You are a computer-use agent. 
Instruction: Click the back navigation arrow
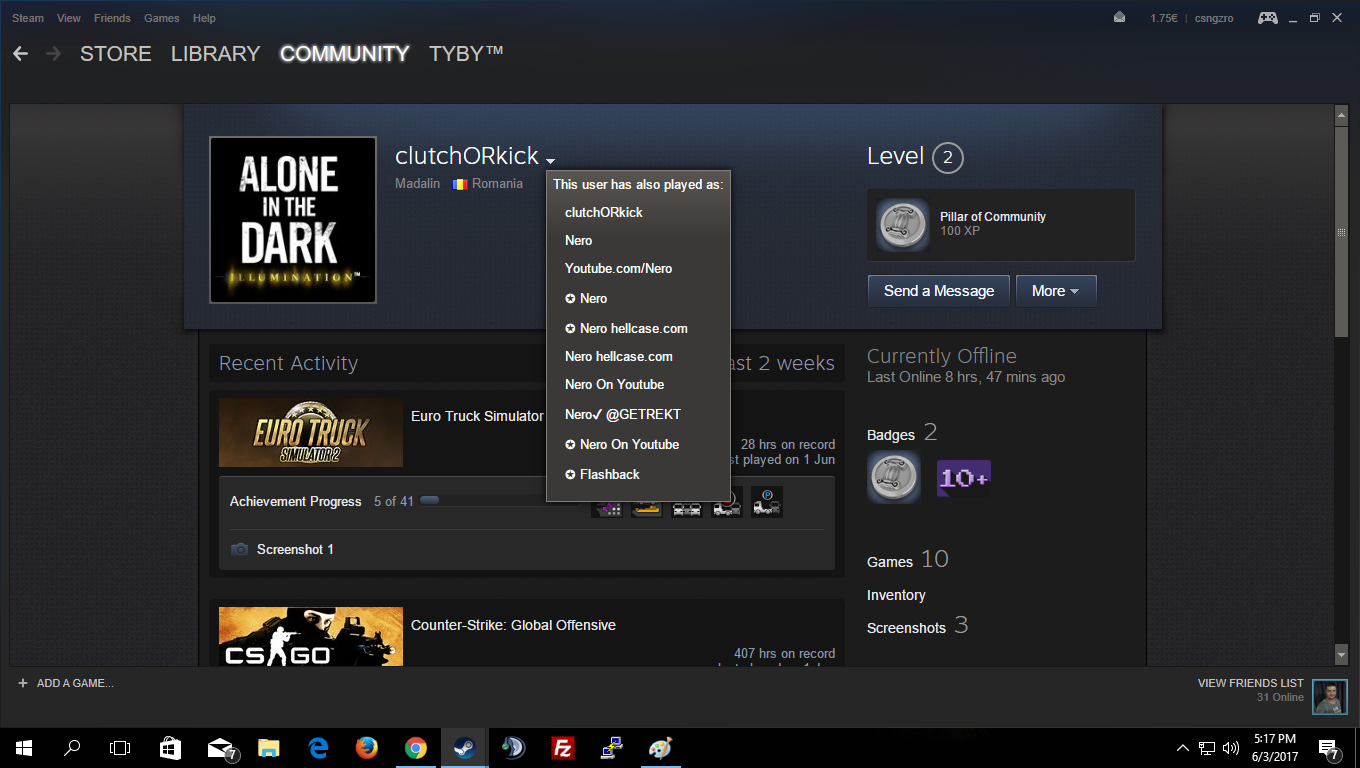(21, 54)
